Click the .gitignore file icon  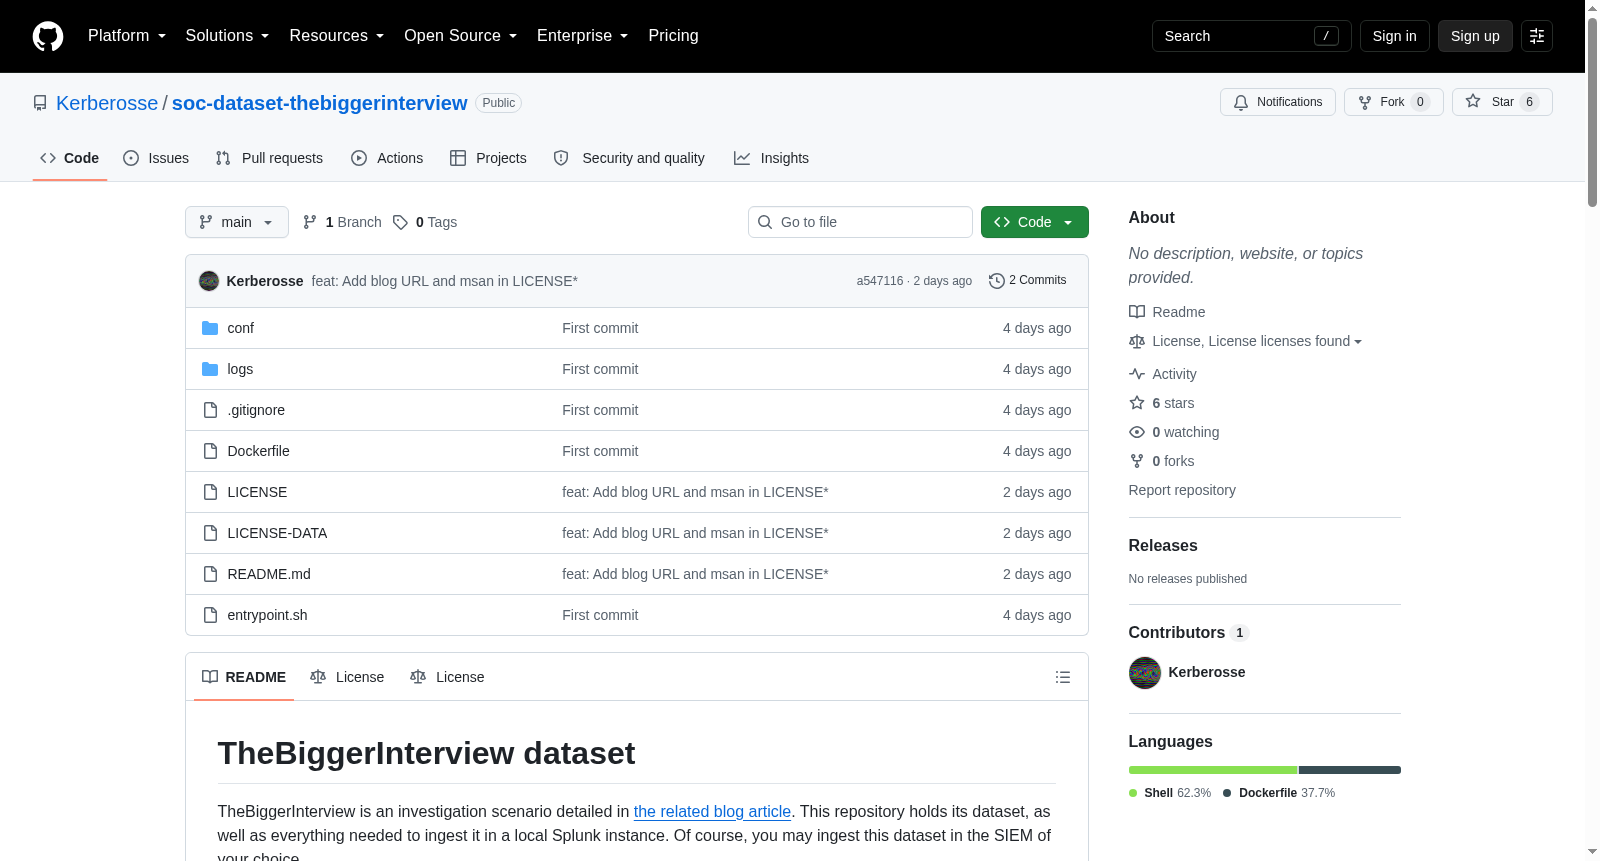[x=210, y=410]
